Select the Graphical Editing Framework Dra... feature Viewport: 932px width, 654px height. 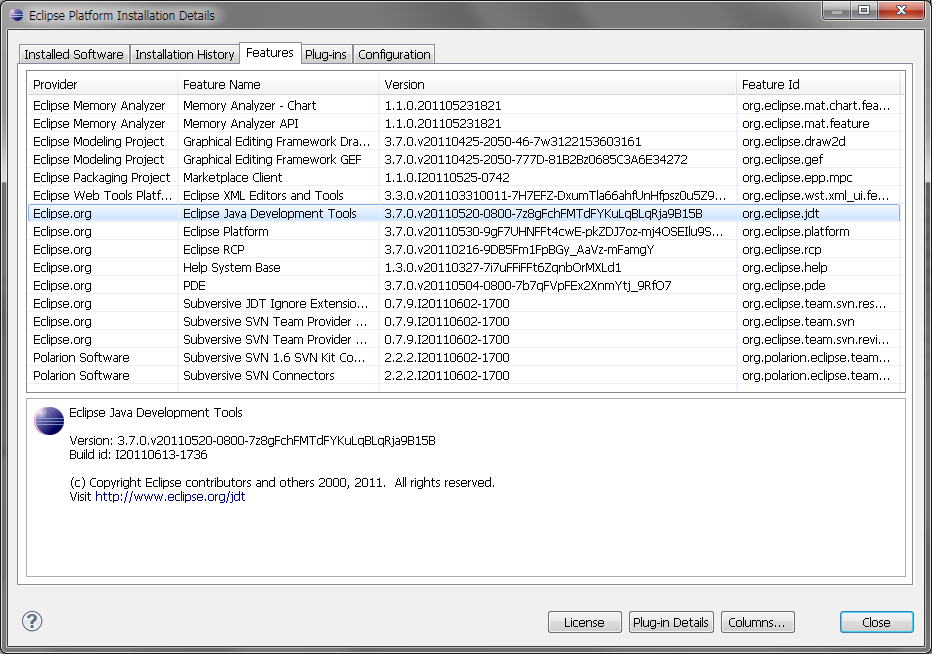[x=276, y=142]
